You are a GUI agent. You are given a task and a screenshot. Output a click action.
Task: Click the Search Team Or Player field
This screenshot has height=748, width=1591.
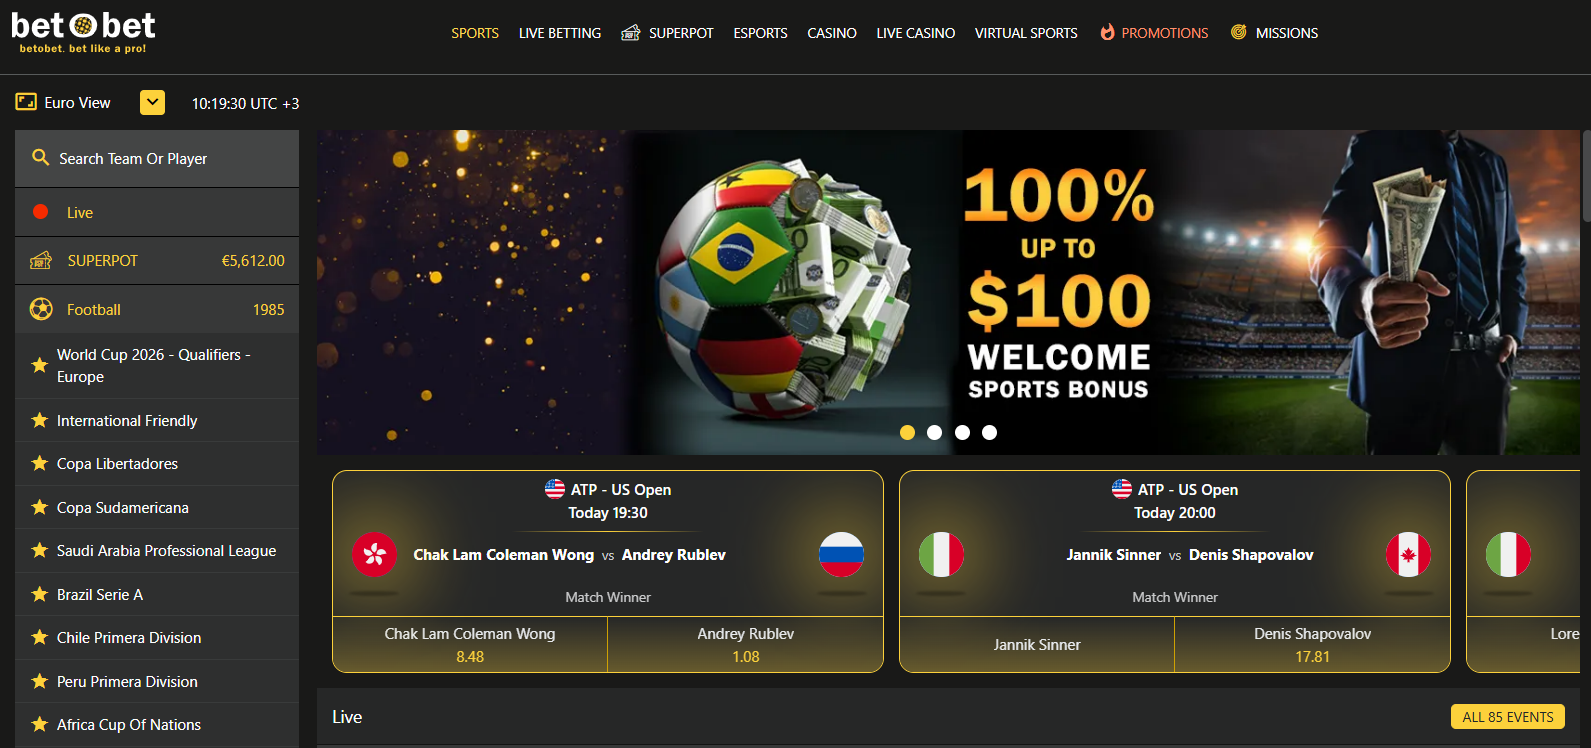(x=157, y=158)
